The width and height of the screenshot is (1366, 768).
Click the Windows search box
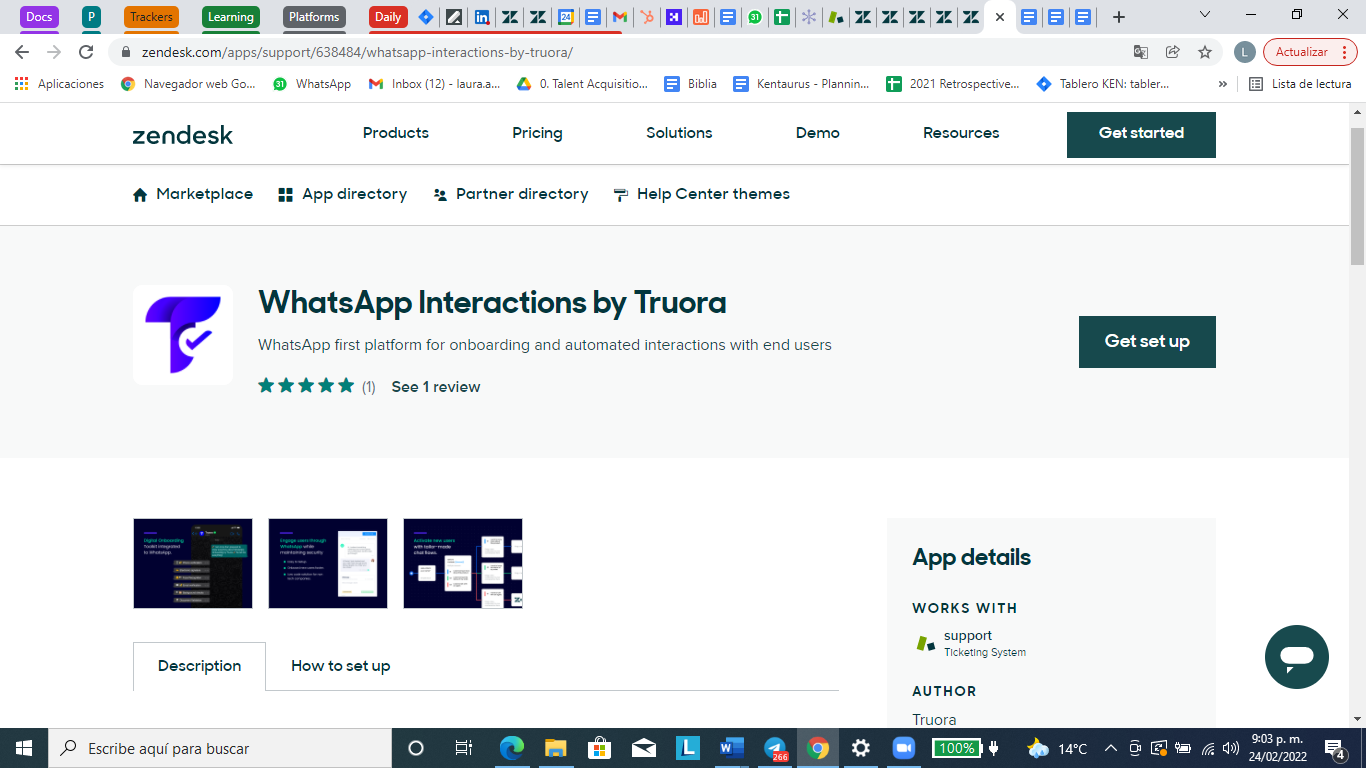point(220,748)
